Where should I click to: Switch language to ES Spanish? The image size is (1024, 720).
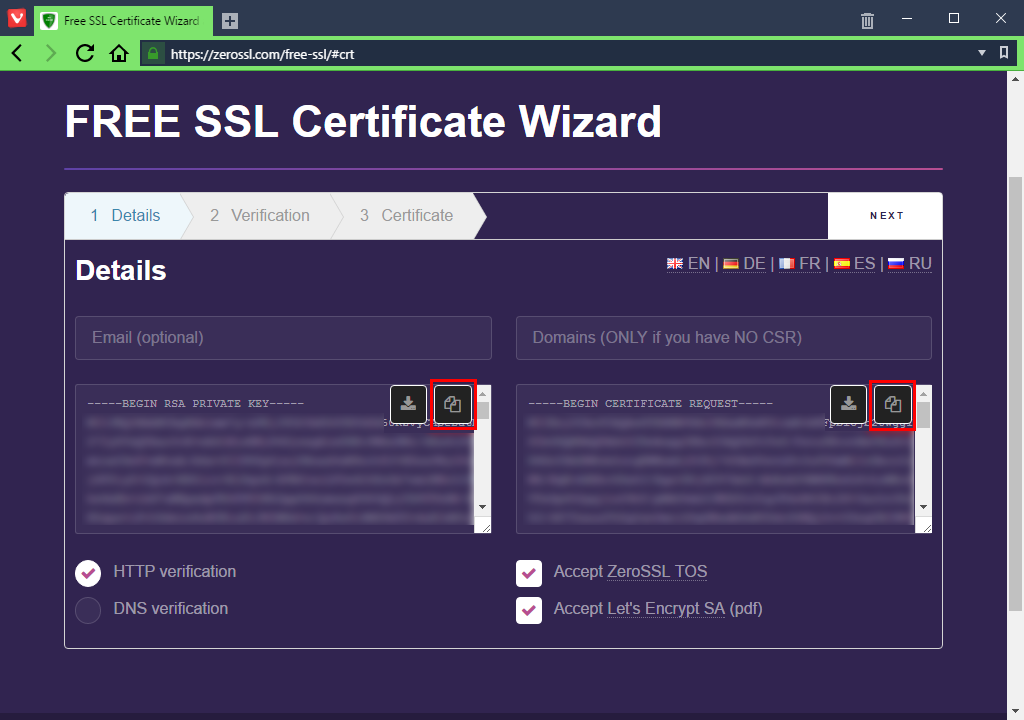(854, 263)
